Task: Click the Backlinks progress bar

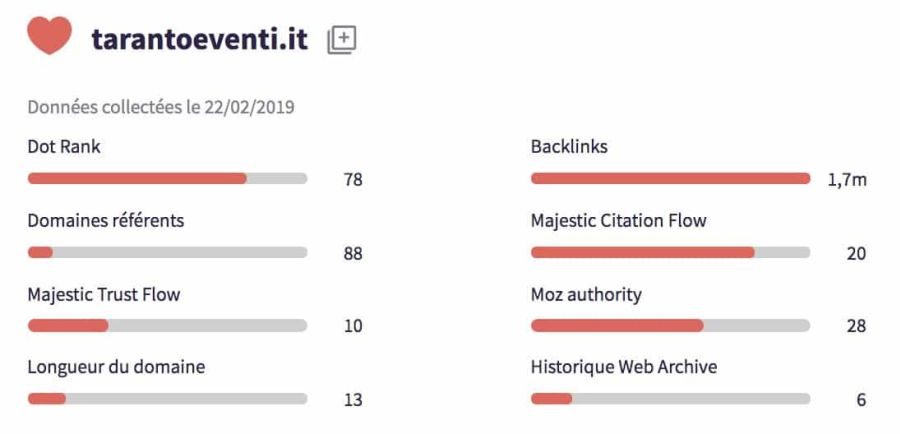Action: click(x=670, y=179)
